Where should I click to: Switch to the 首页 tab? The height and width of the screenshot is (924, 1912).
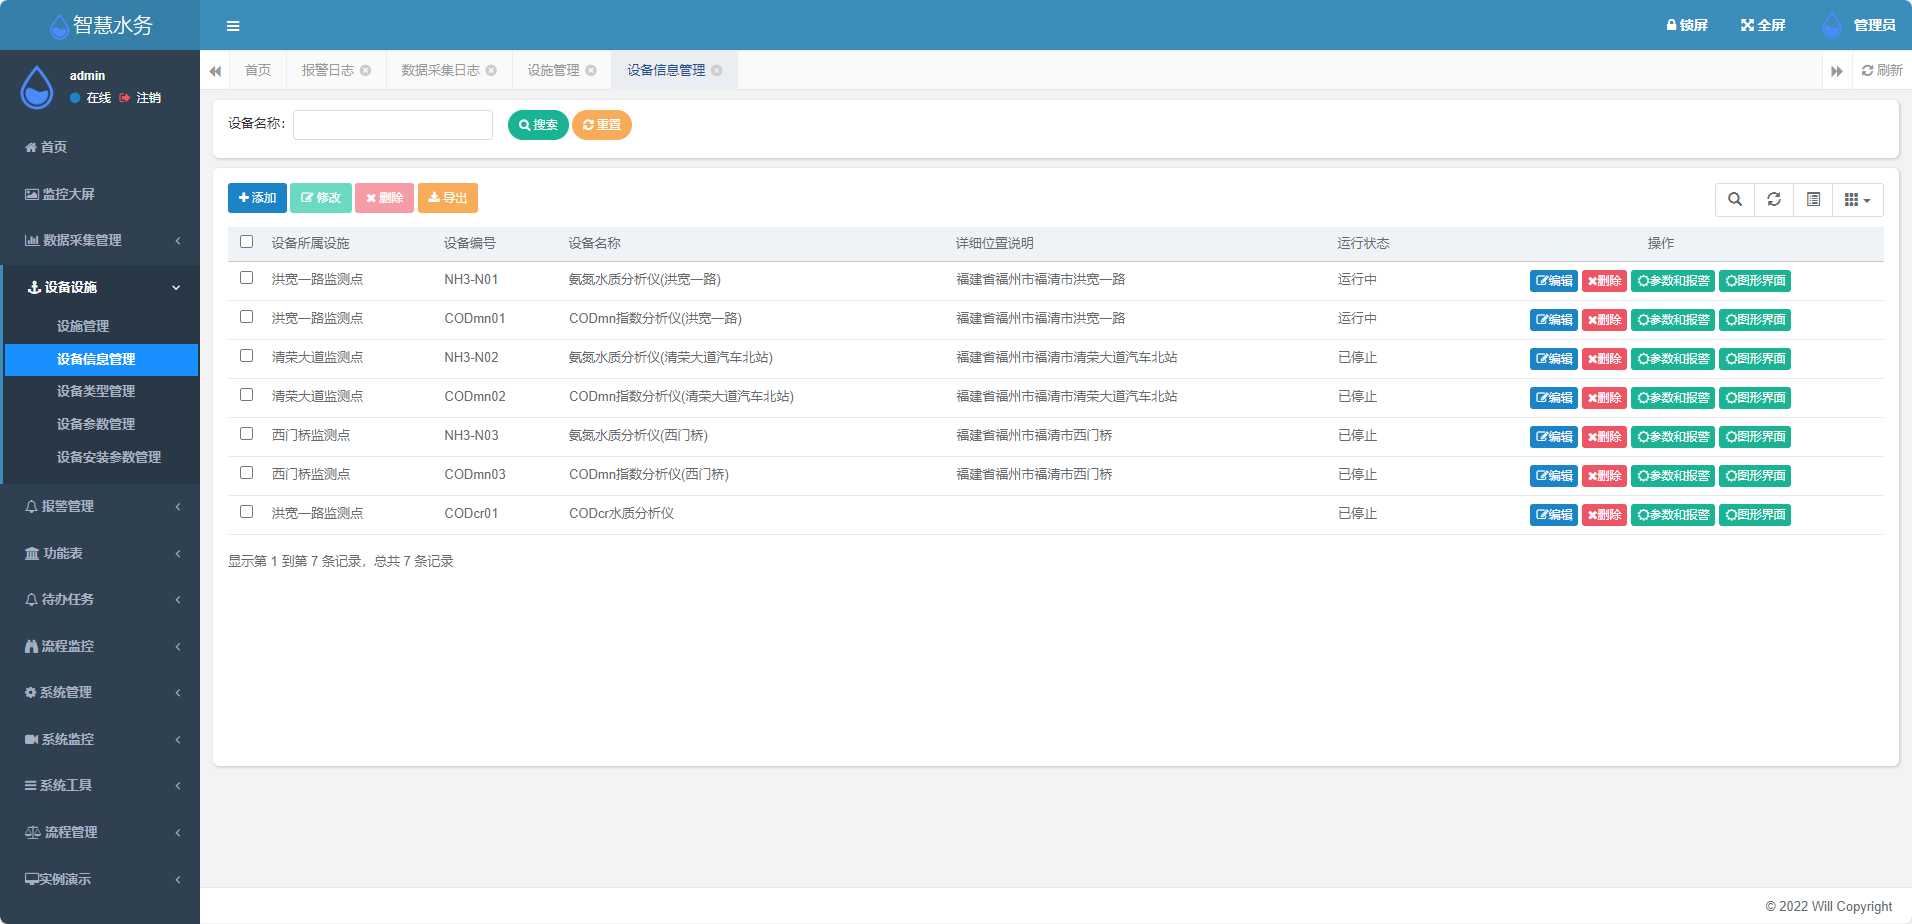(258, 70)
